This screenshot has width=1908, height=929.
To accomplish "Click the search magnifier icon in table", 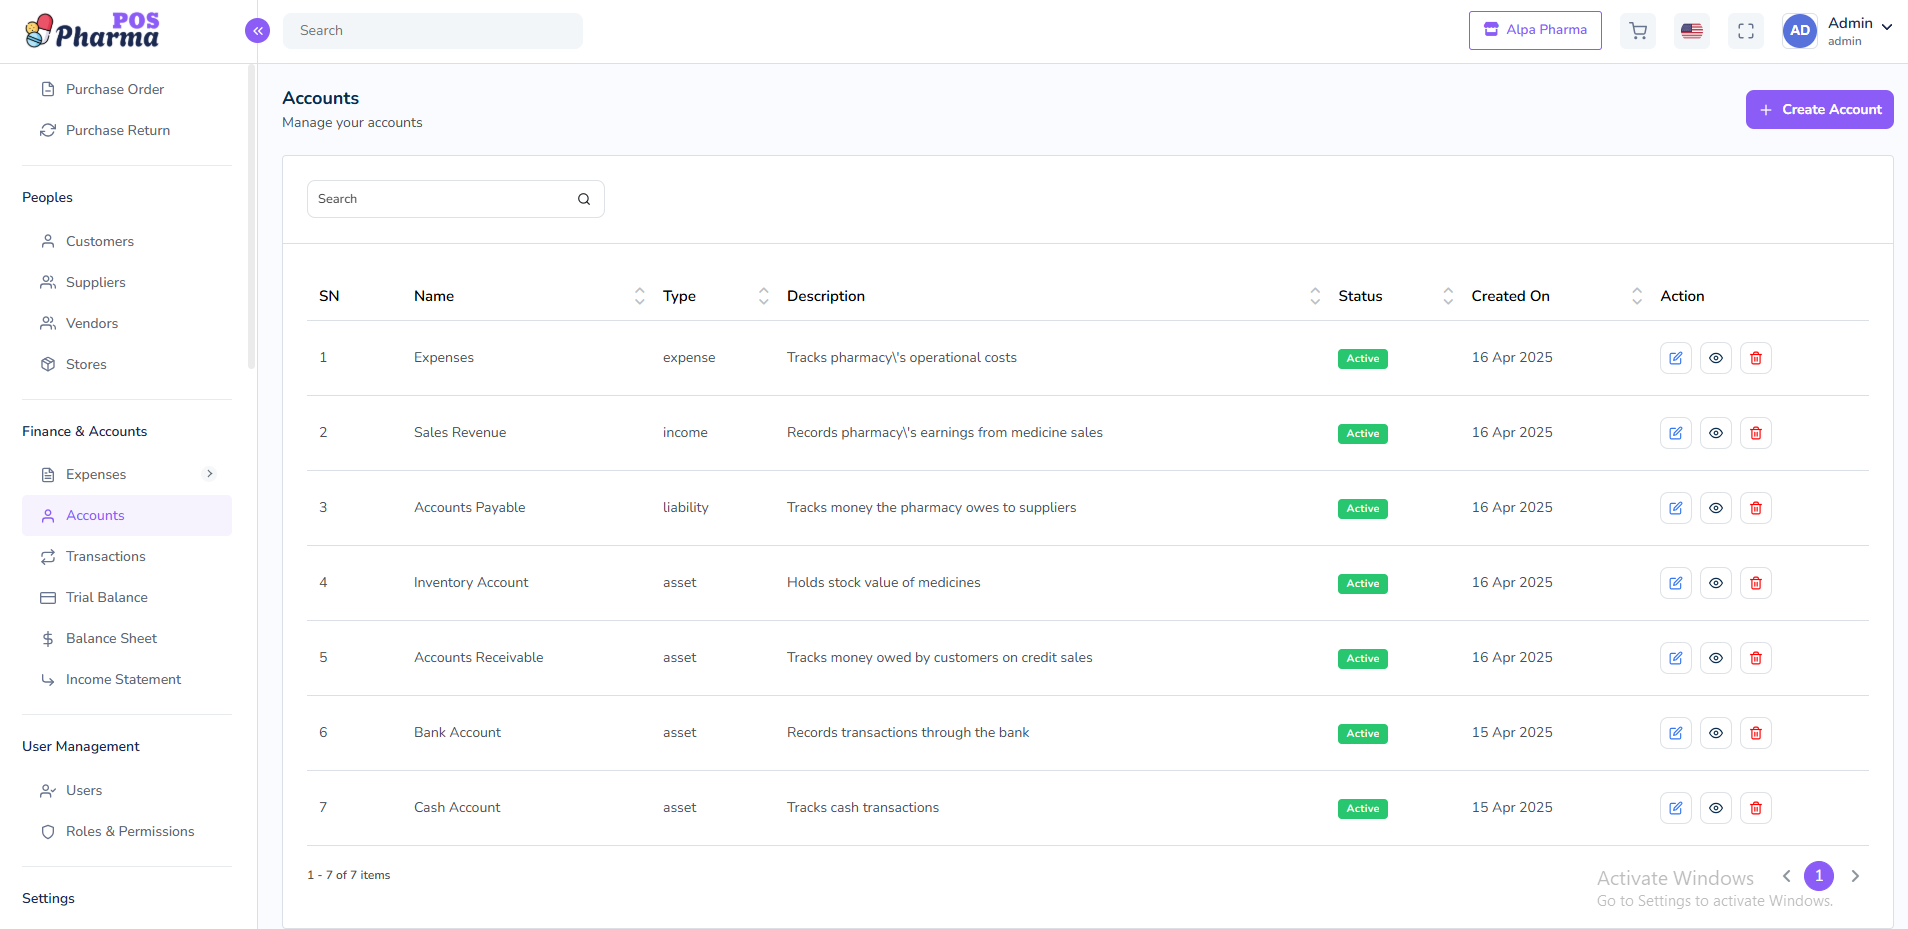I will [x=584, y=199].
